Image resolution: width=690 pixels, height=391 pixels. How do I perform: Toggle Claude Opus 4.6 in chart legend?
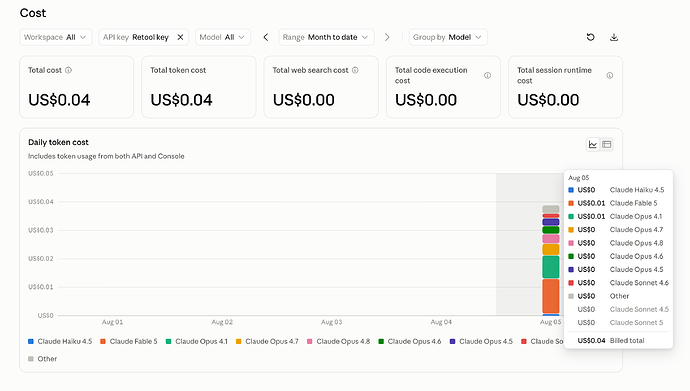(x=410, y=341)
